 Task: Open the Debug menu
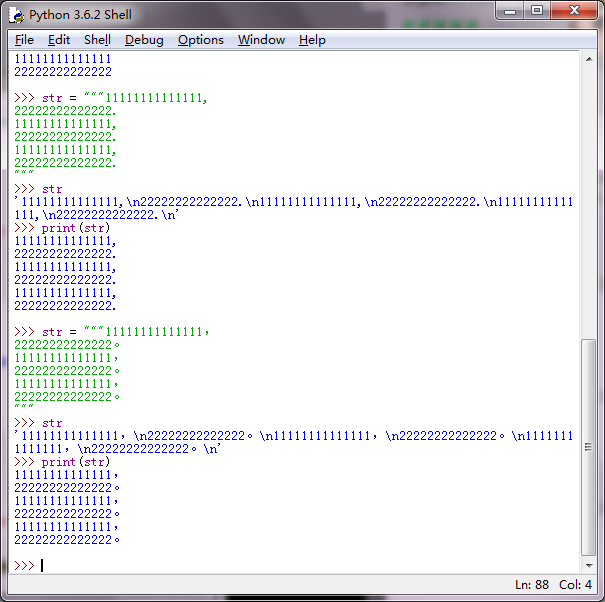click(144, 40)
